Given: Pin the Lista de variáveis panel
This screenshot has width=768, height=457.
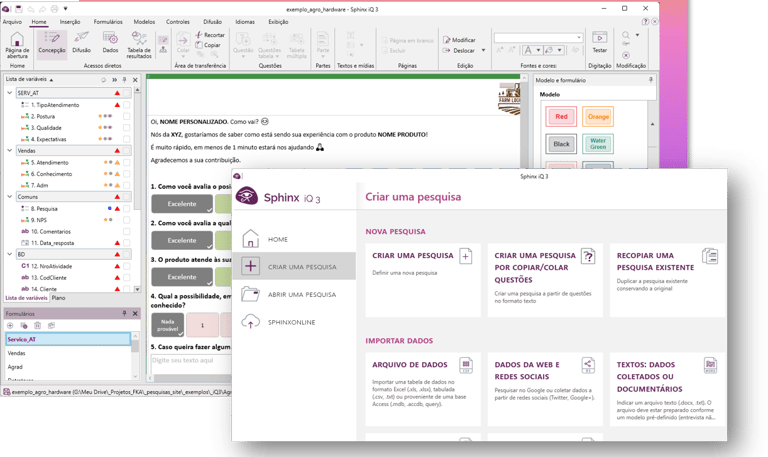Looking at the screenshot, I should pyautogui.click(x=125, y=79).
